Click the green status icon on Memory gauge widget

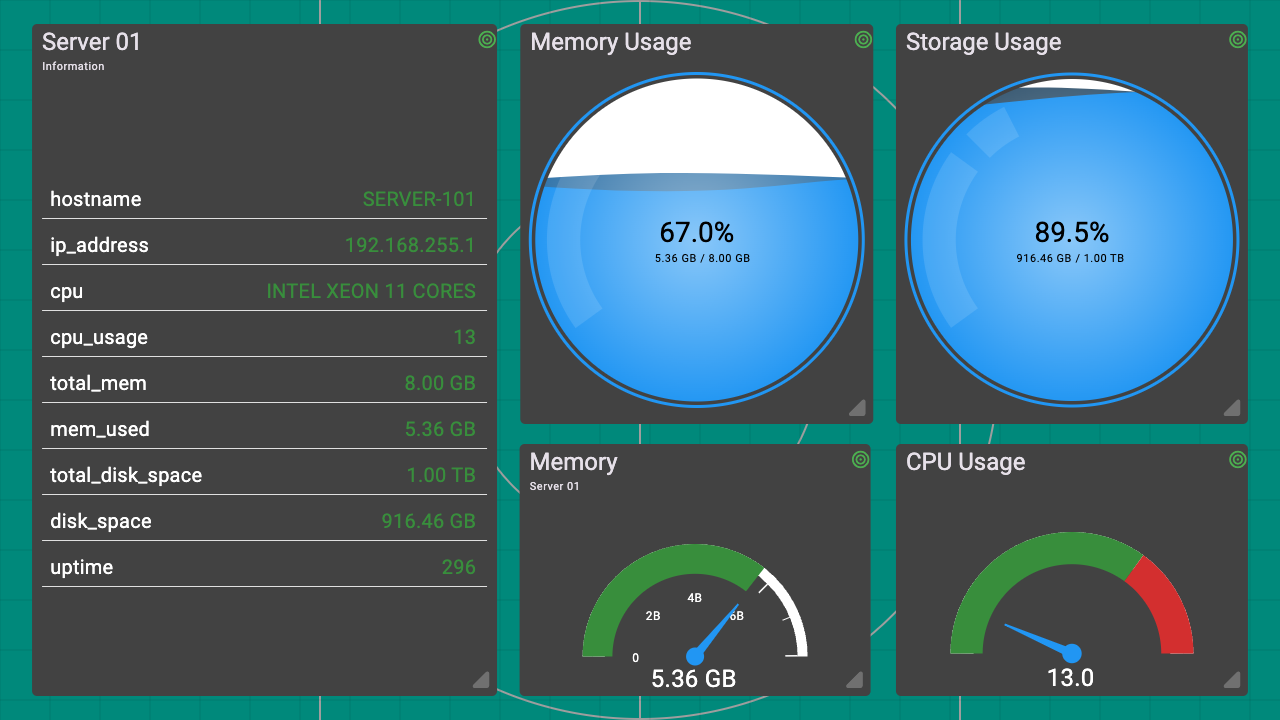[x=860, y=460]
